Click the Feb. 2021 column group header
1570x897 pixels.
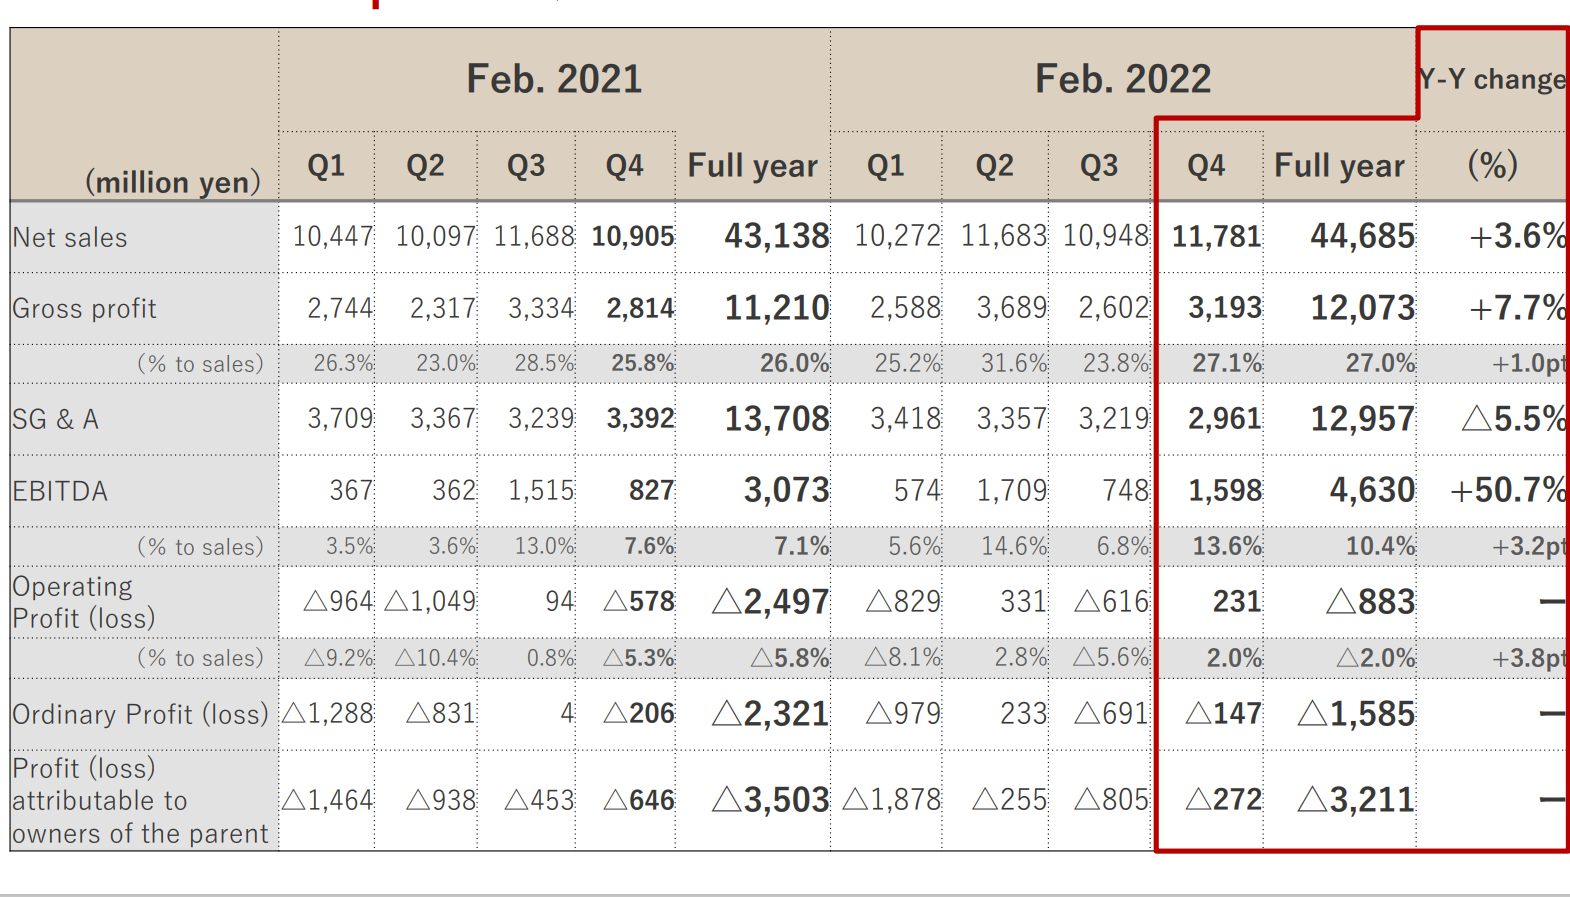point(554,79)
